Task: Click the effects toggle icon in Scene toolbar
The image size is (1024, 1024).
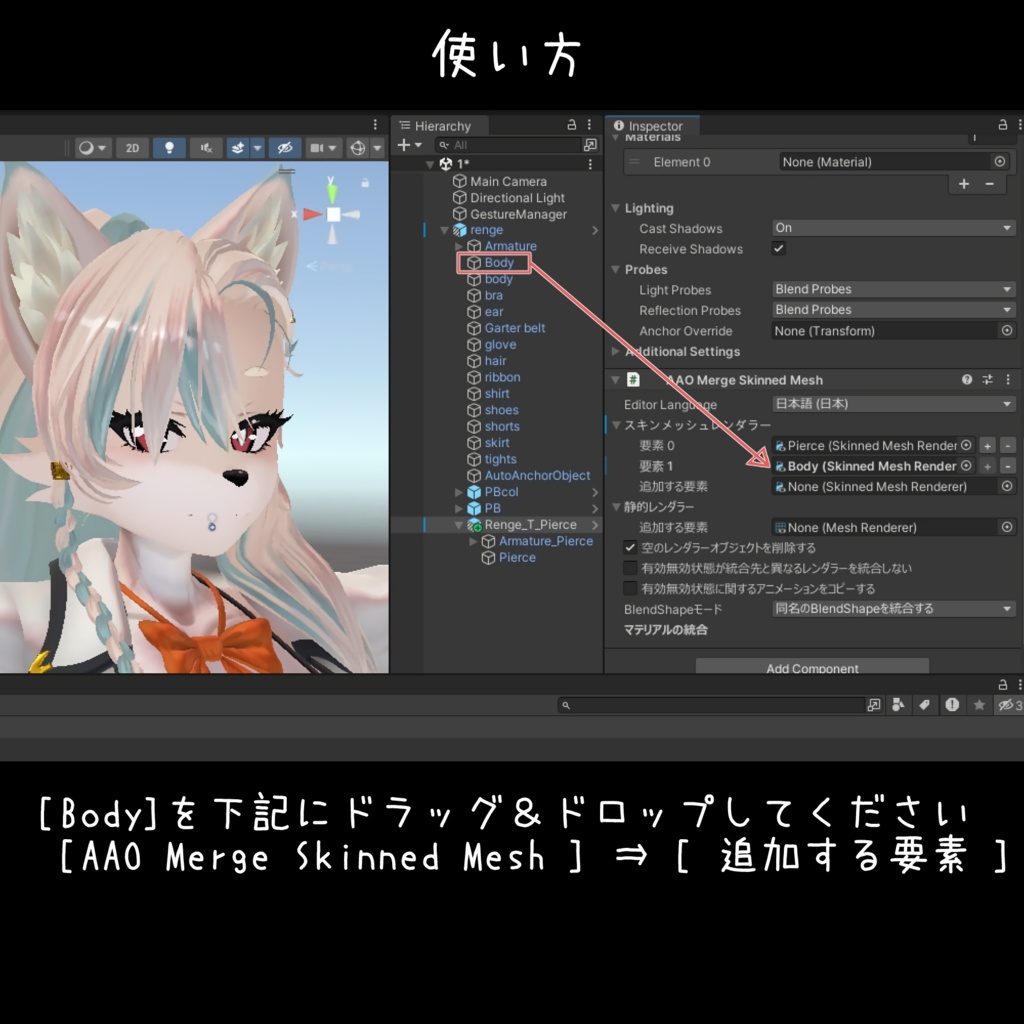Action: 239,147
